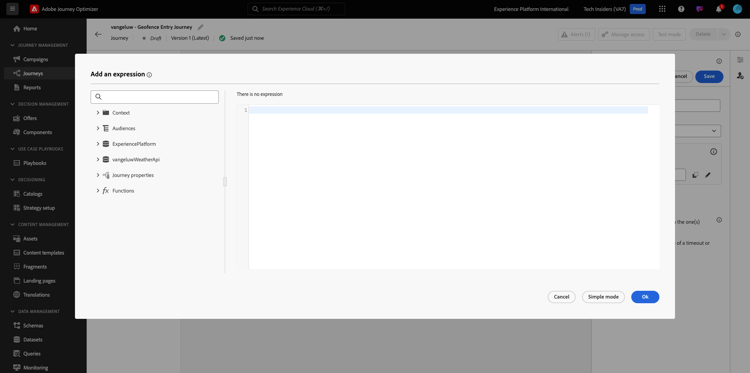Click the Reports icon in sidebar
Screen dimensions: 750x373
[17, 88]
